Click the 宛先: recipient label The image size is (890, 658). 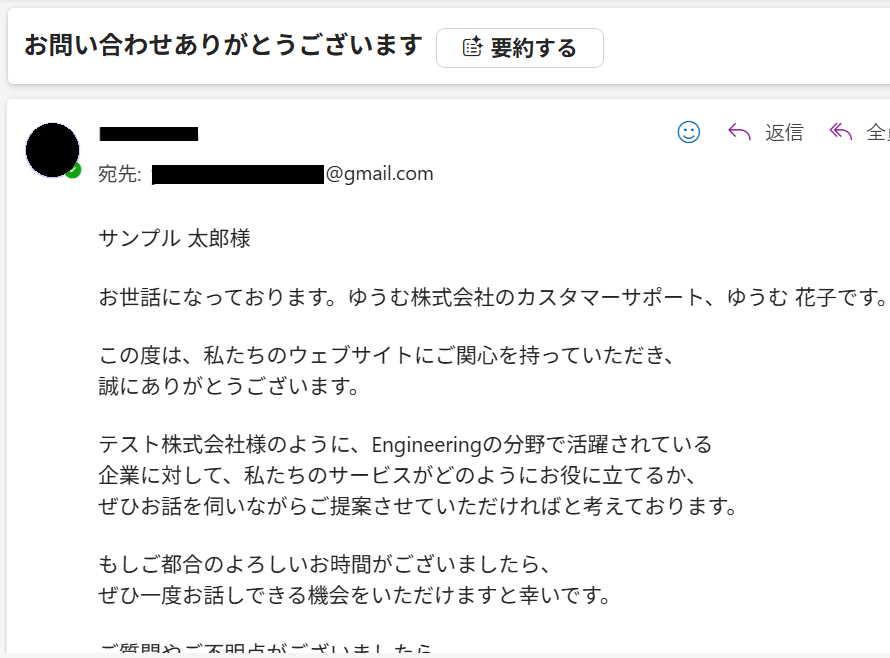point(119,174)
